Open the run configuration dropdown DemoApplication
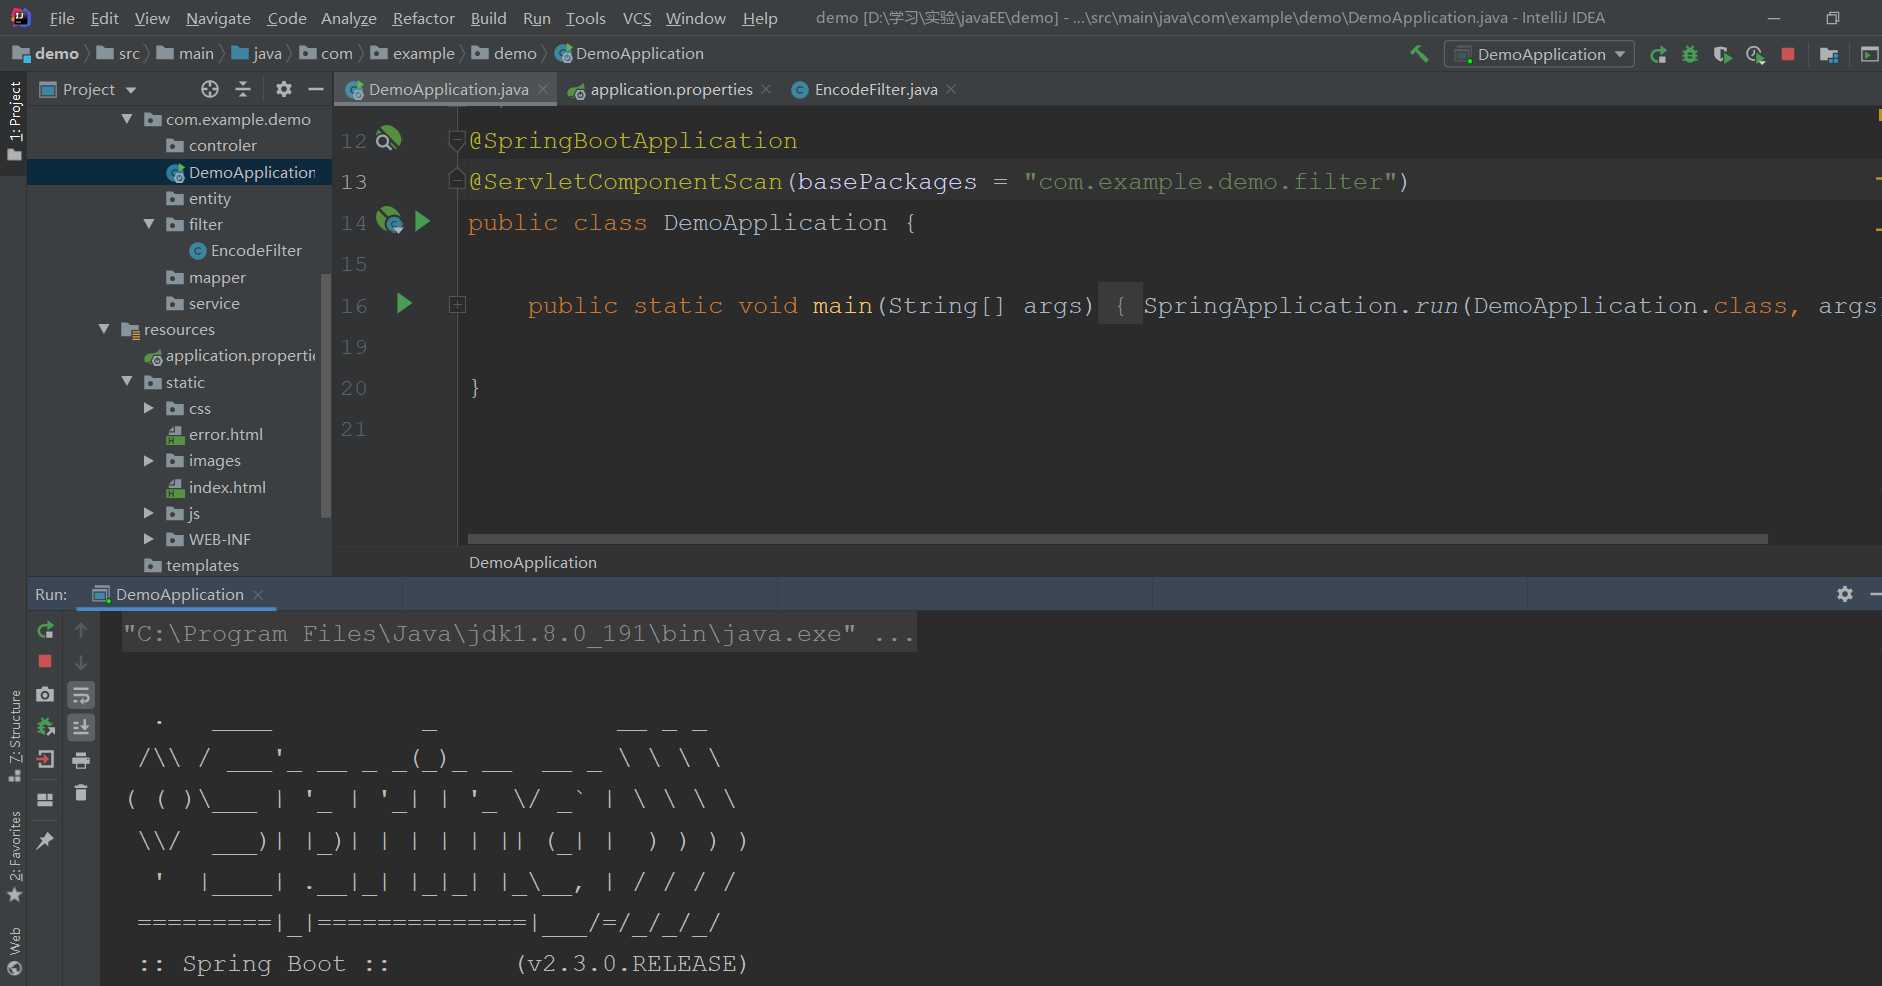The image size is (1882, 986). click(x=1539, y=54)
